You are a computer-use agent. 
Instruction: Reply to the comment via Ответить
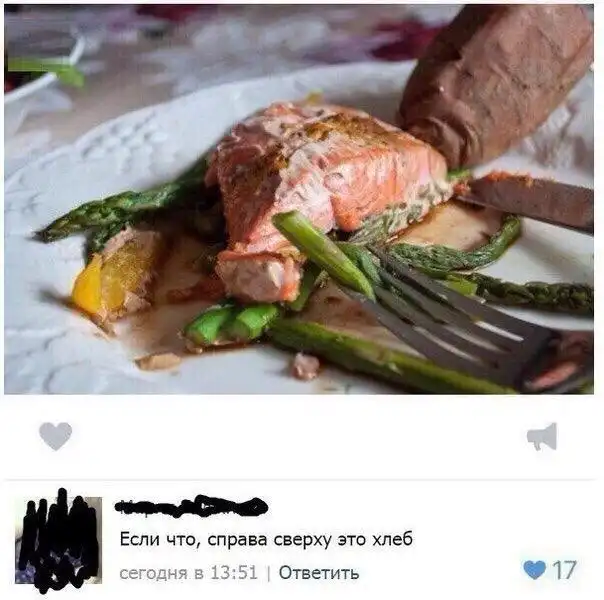pyautogui.click(x=319, y=573)
